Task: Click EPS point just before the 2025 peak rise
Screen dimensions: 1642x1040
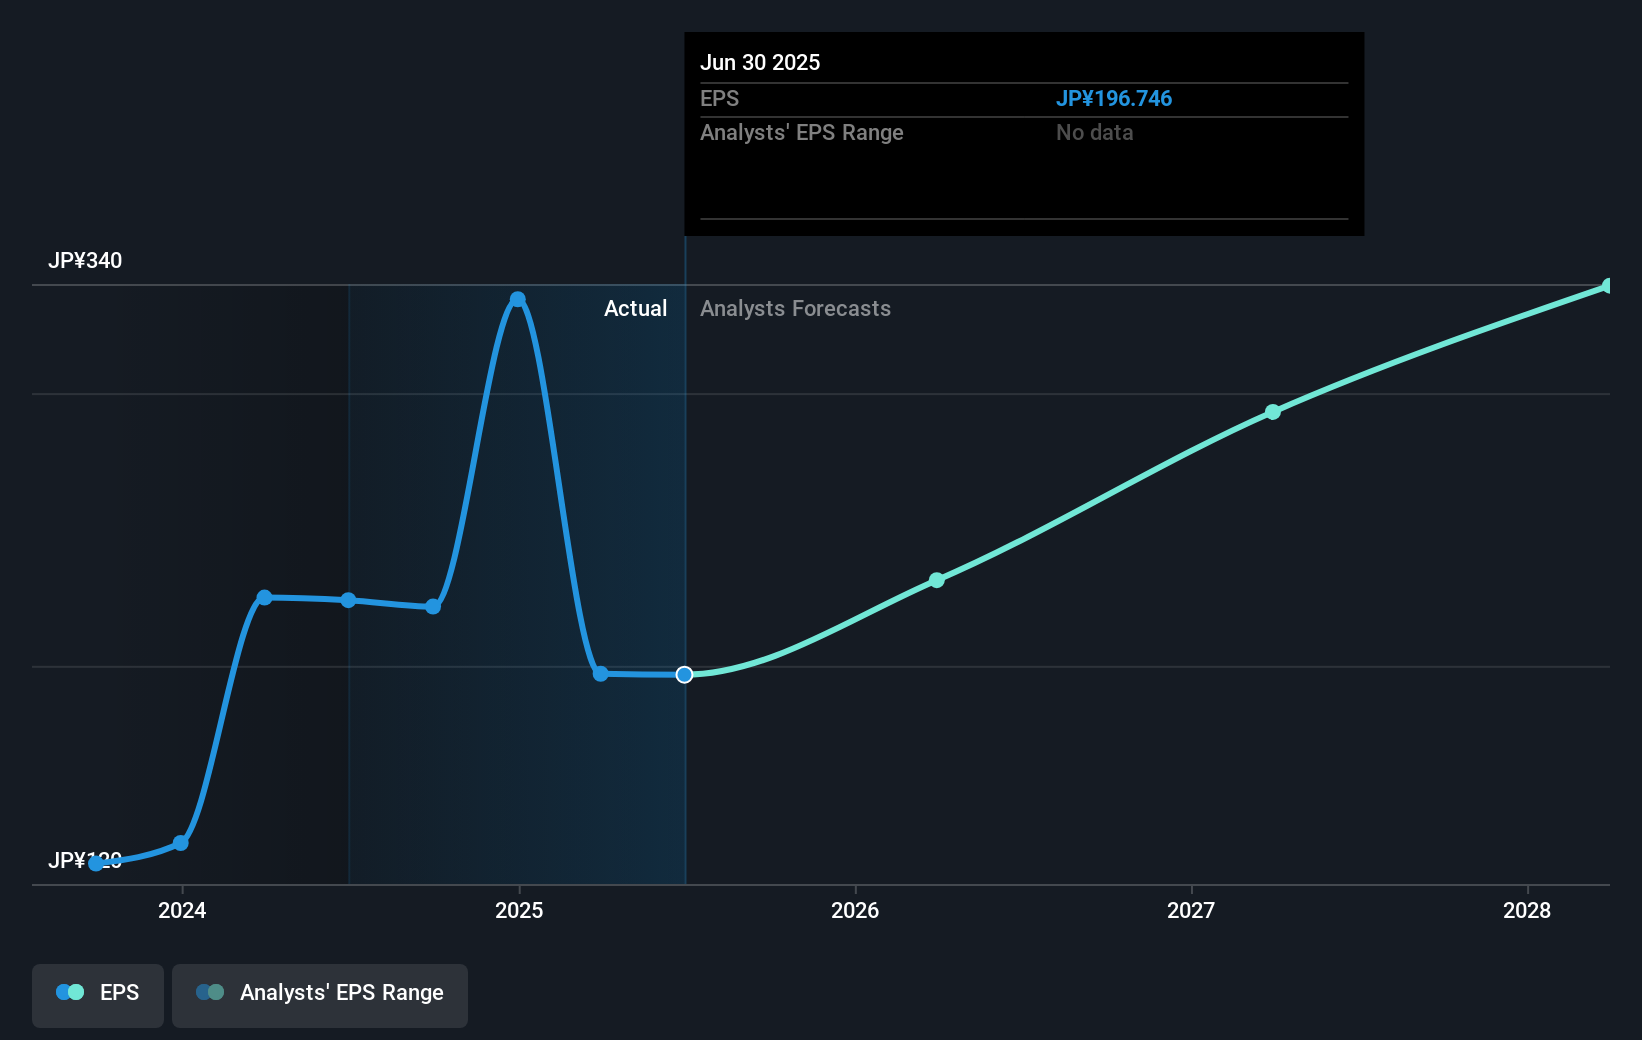Action: [433, 606]
